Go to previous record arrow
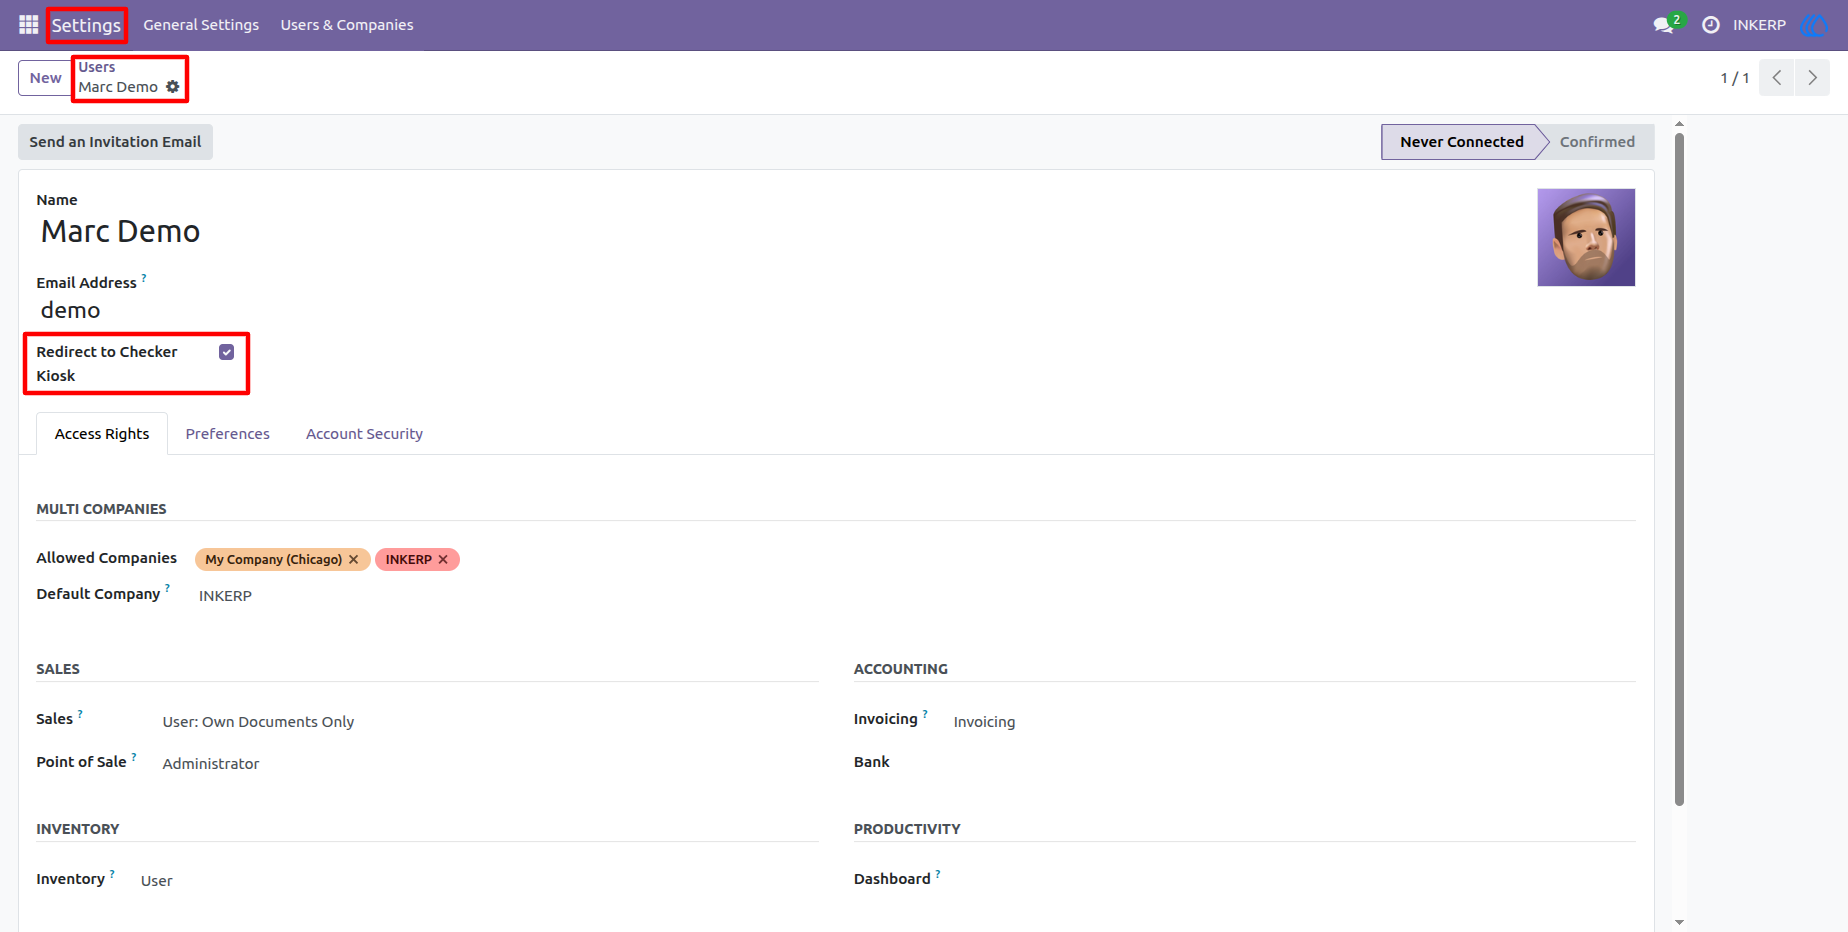The height and width of the screenshot is (932, 1848). click(x=1777, y=78)
